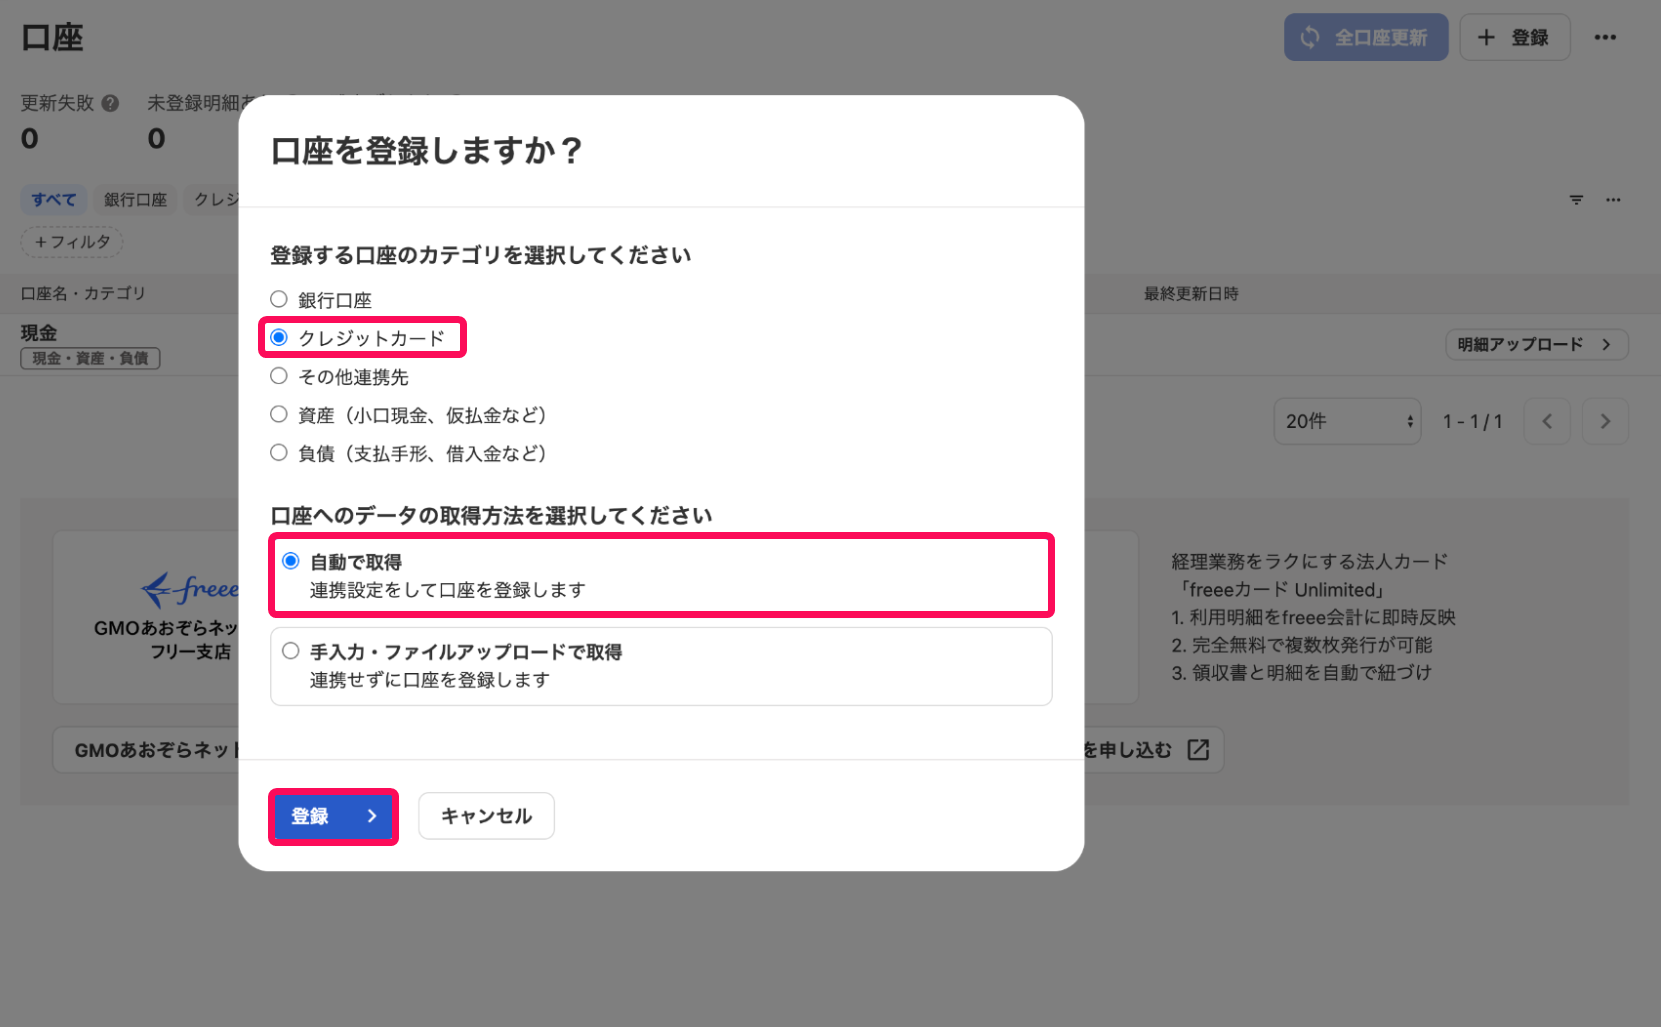The height and width of the screenshot is (1028, 1661).
Task: Click the キャンセル button
Action: coord(486,815)
